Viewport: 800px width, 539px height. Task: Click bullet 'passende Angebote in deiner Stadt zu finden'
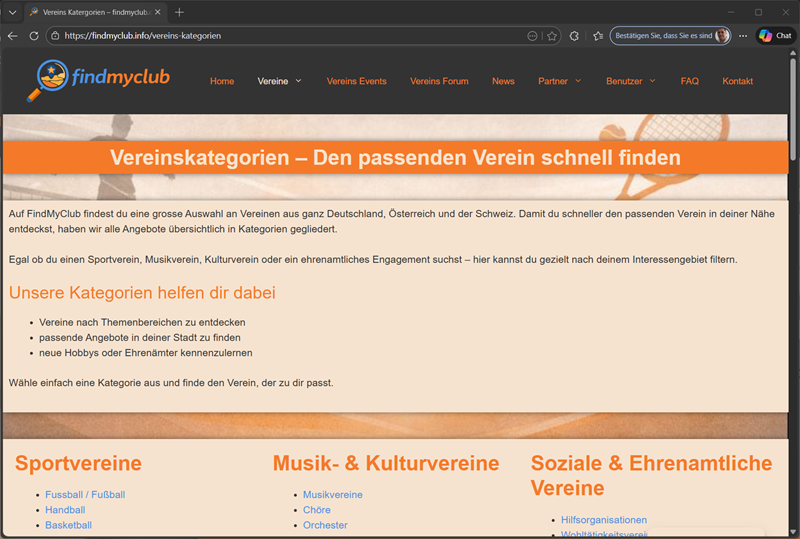140,338
